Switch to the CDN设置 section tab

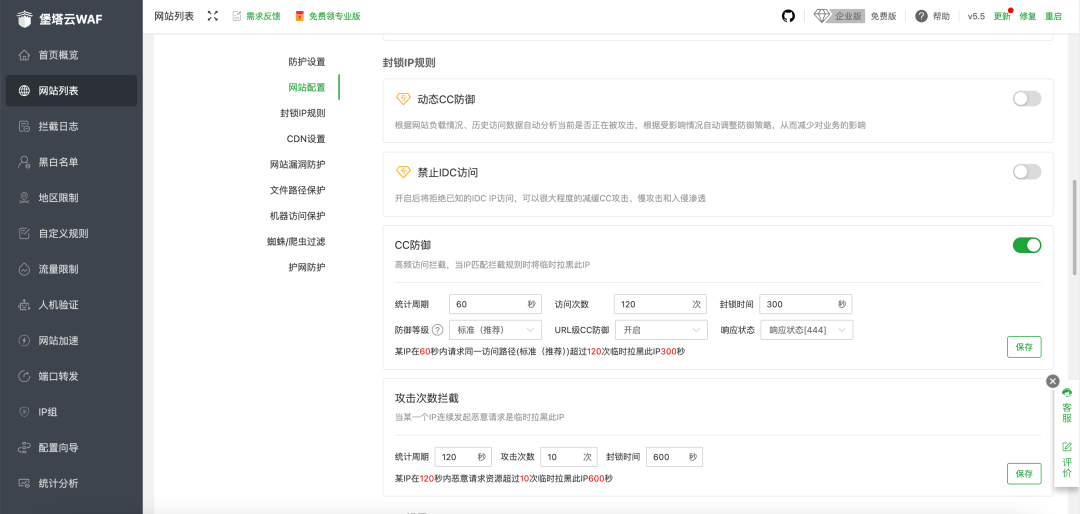click(x=305, y=139)
